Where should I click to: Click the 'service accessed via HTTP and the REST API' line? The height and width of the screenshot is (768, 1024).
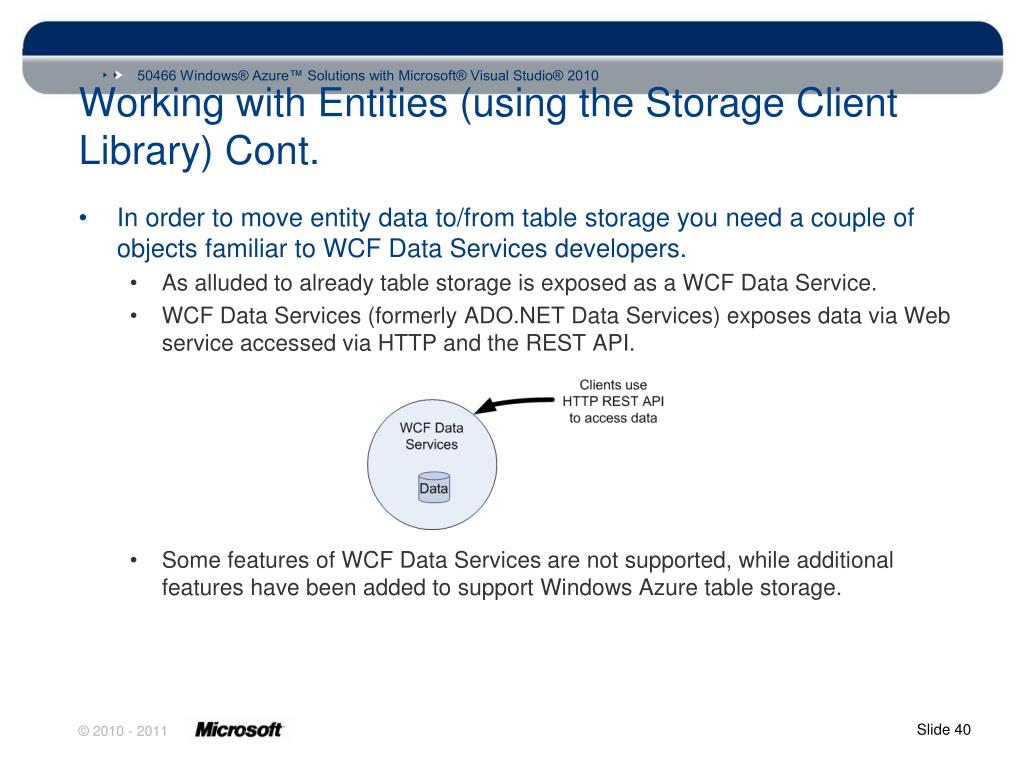point(398,343)
